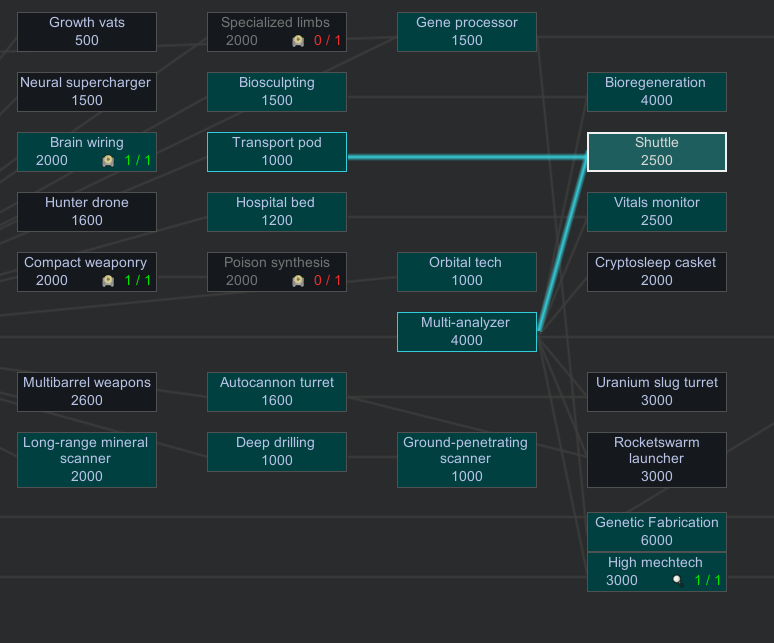The image size is (774, 643).
Task: Select the Multi-analyzer research node
Action: click(x=467, y=332)
